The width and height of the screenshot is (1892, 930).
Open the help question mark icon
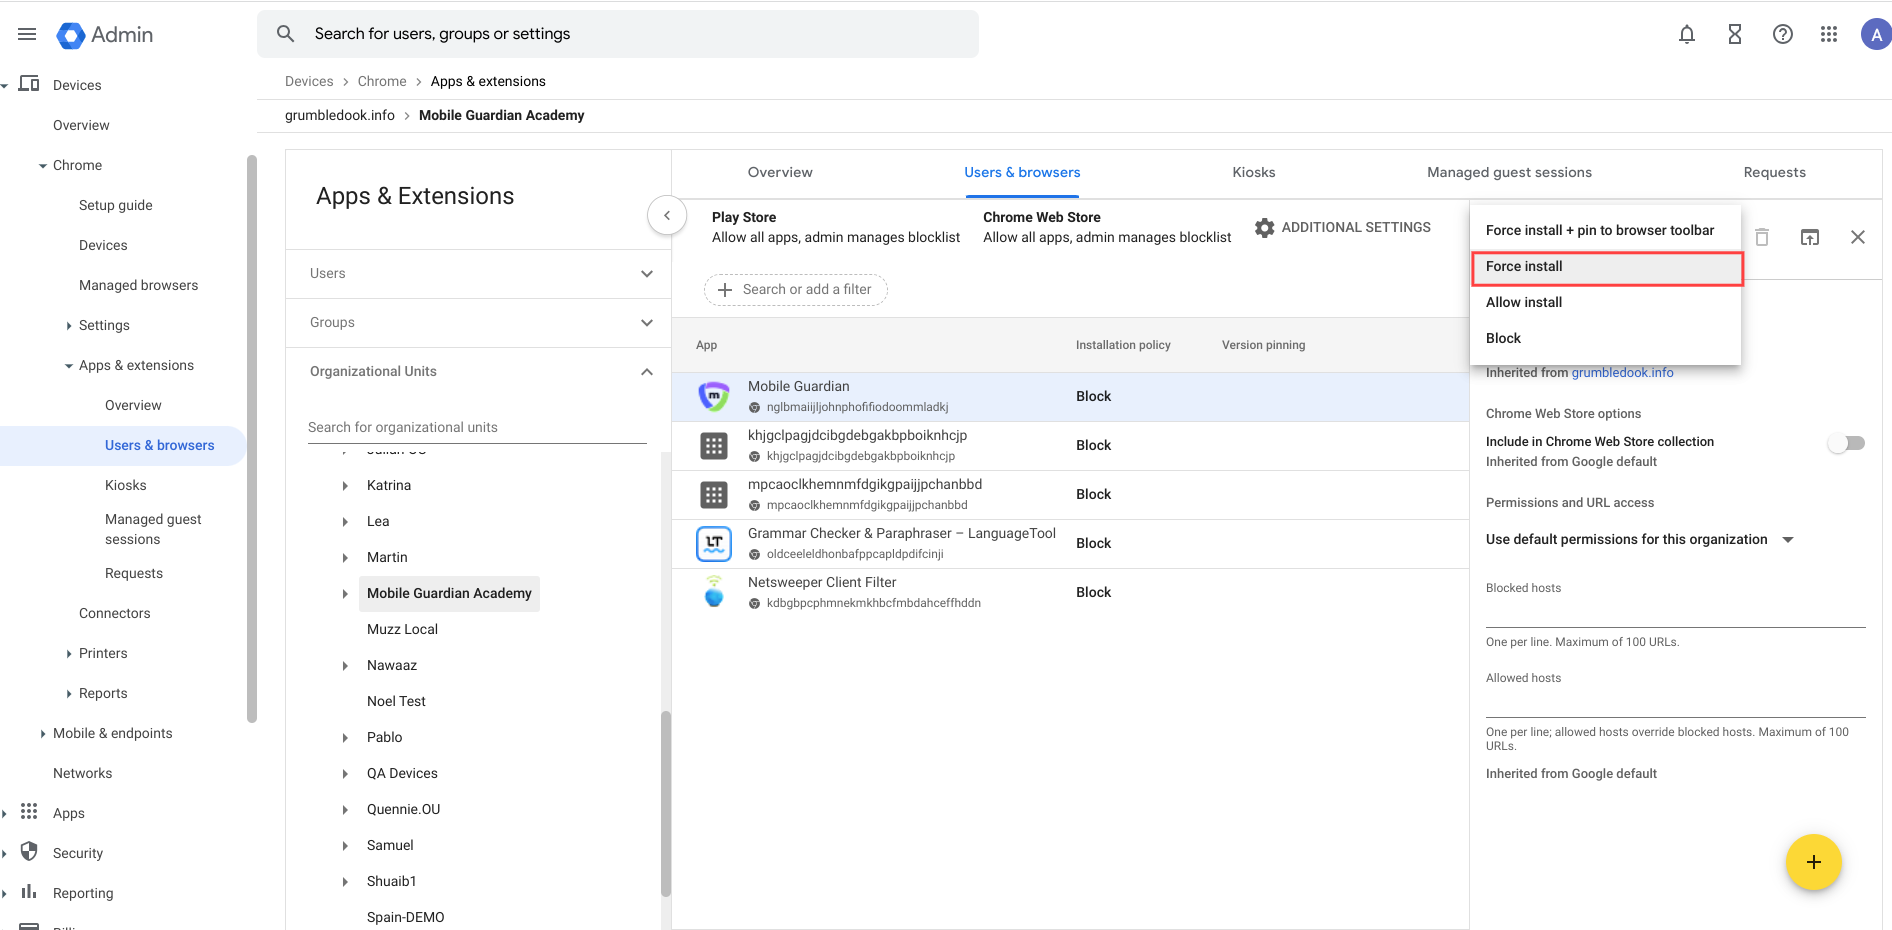pos(1782,34)
